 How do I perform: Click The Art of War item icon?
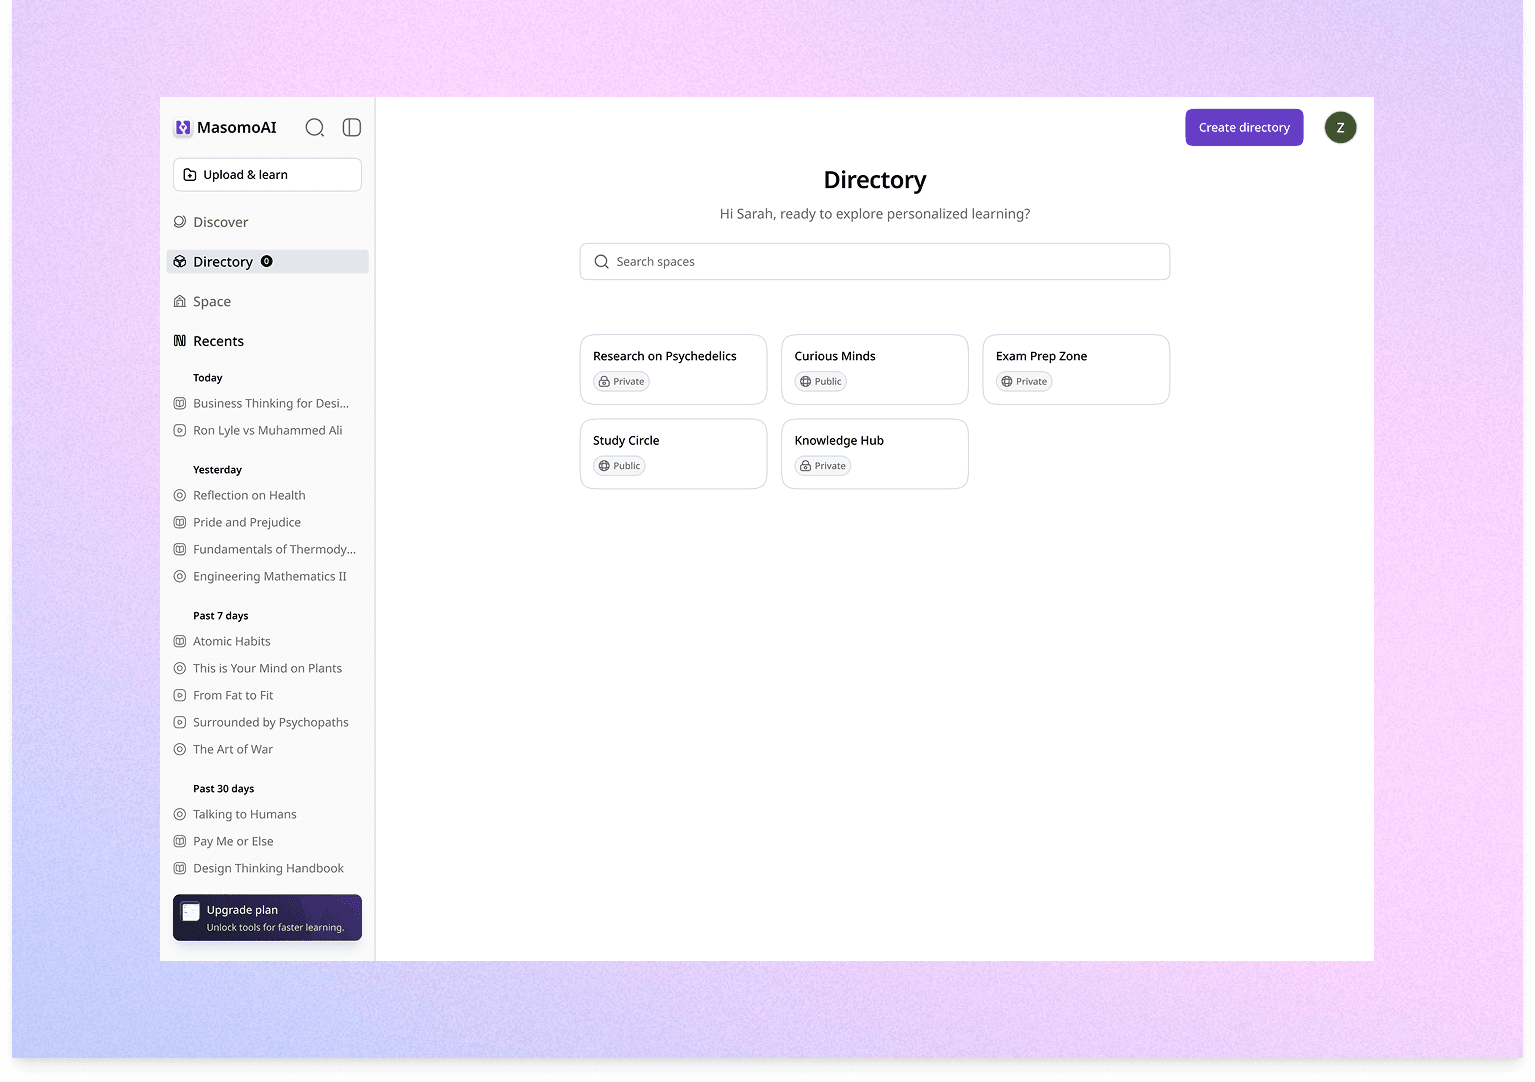(180, 750)
